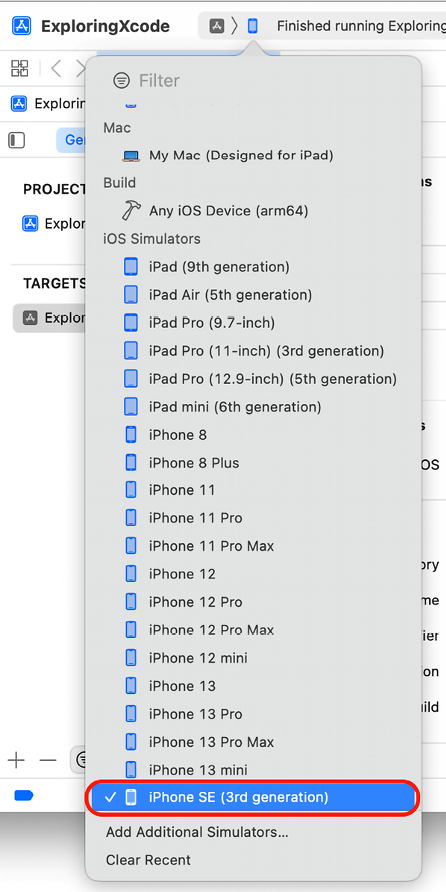Click the ExploringXcode title text
Image resolution: width=446 pixels, height=892 pixels.
point(105,26)
